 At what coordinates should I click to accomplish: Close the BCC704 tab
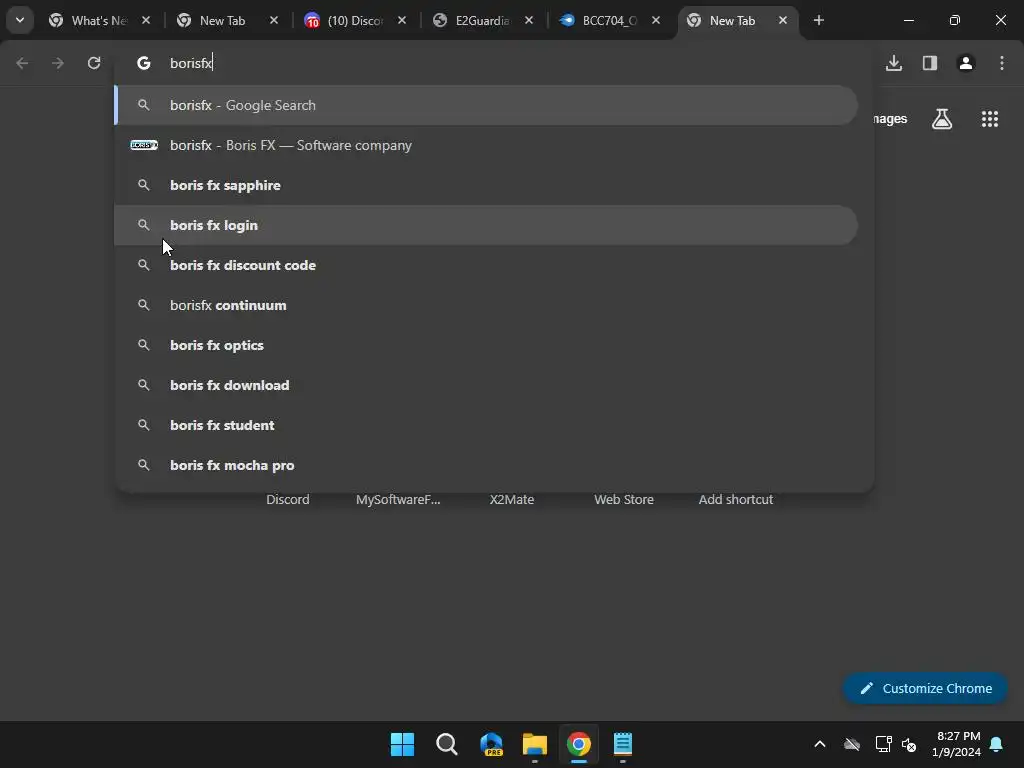tap(656, 21)
